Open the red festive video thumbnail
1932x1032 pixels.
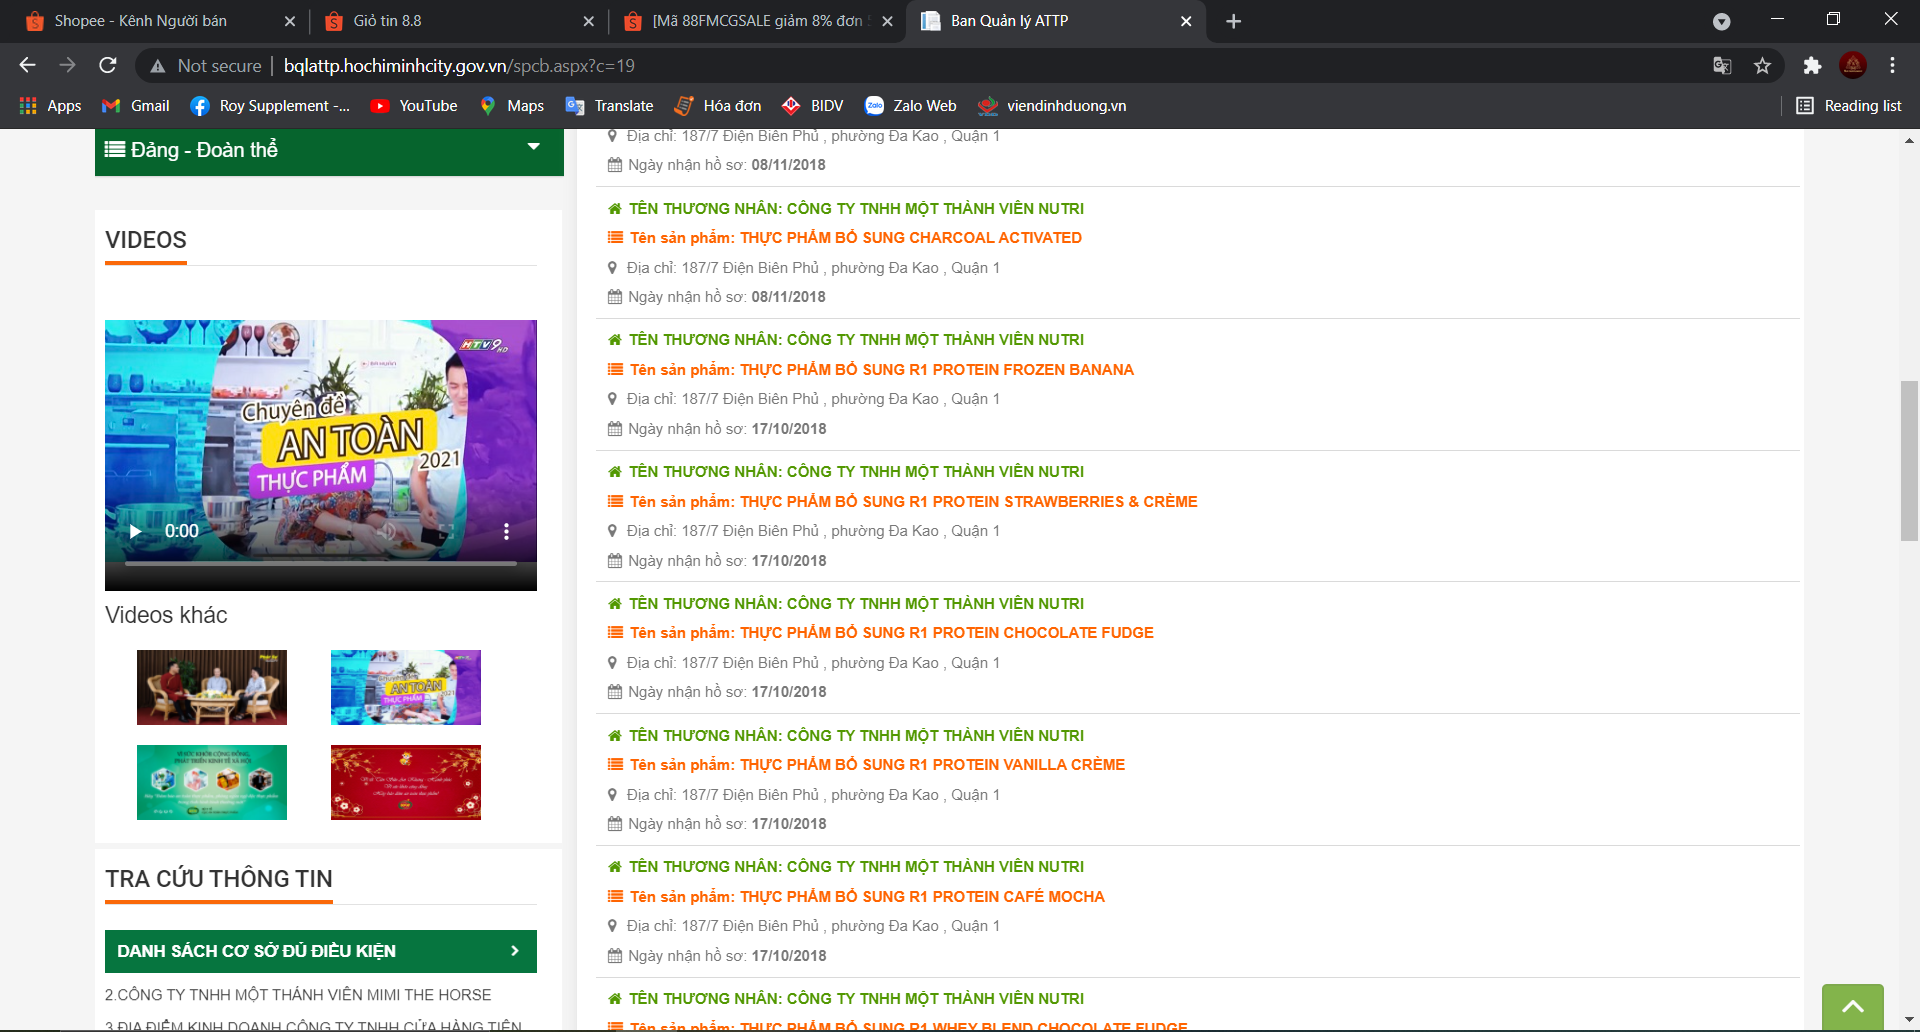[406, 782]
